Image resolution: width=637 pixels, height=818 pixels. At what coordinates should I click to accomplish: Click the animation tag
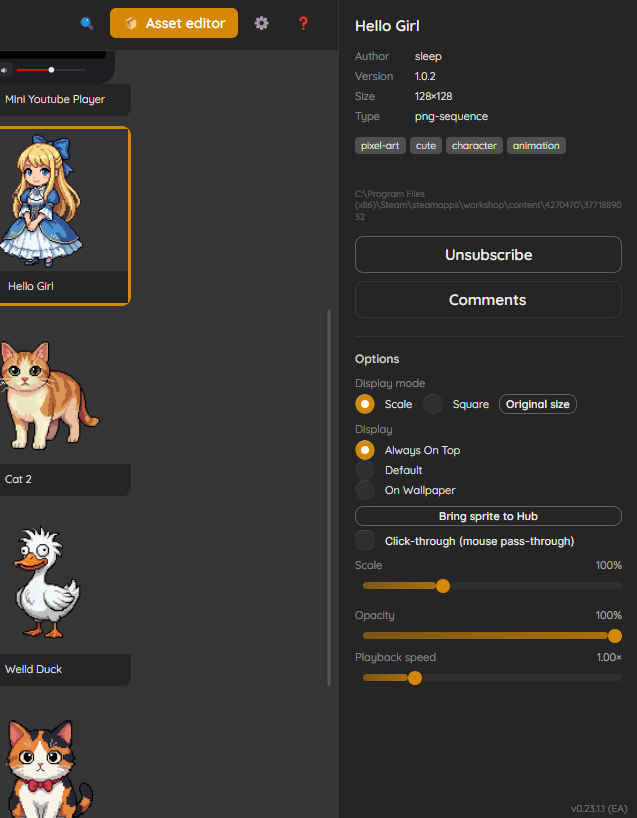(x=536, y=146)
